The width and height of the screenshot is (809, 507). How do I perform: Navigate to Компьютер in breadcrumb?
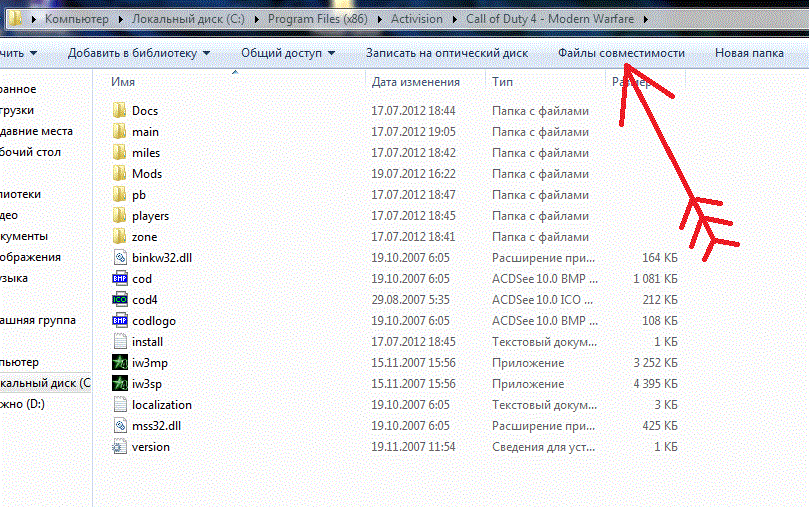77,19
